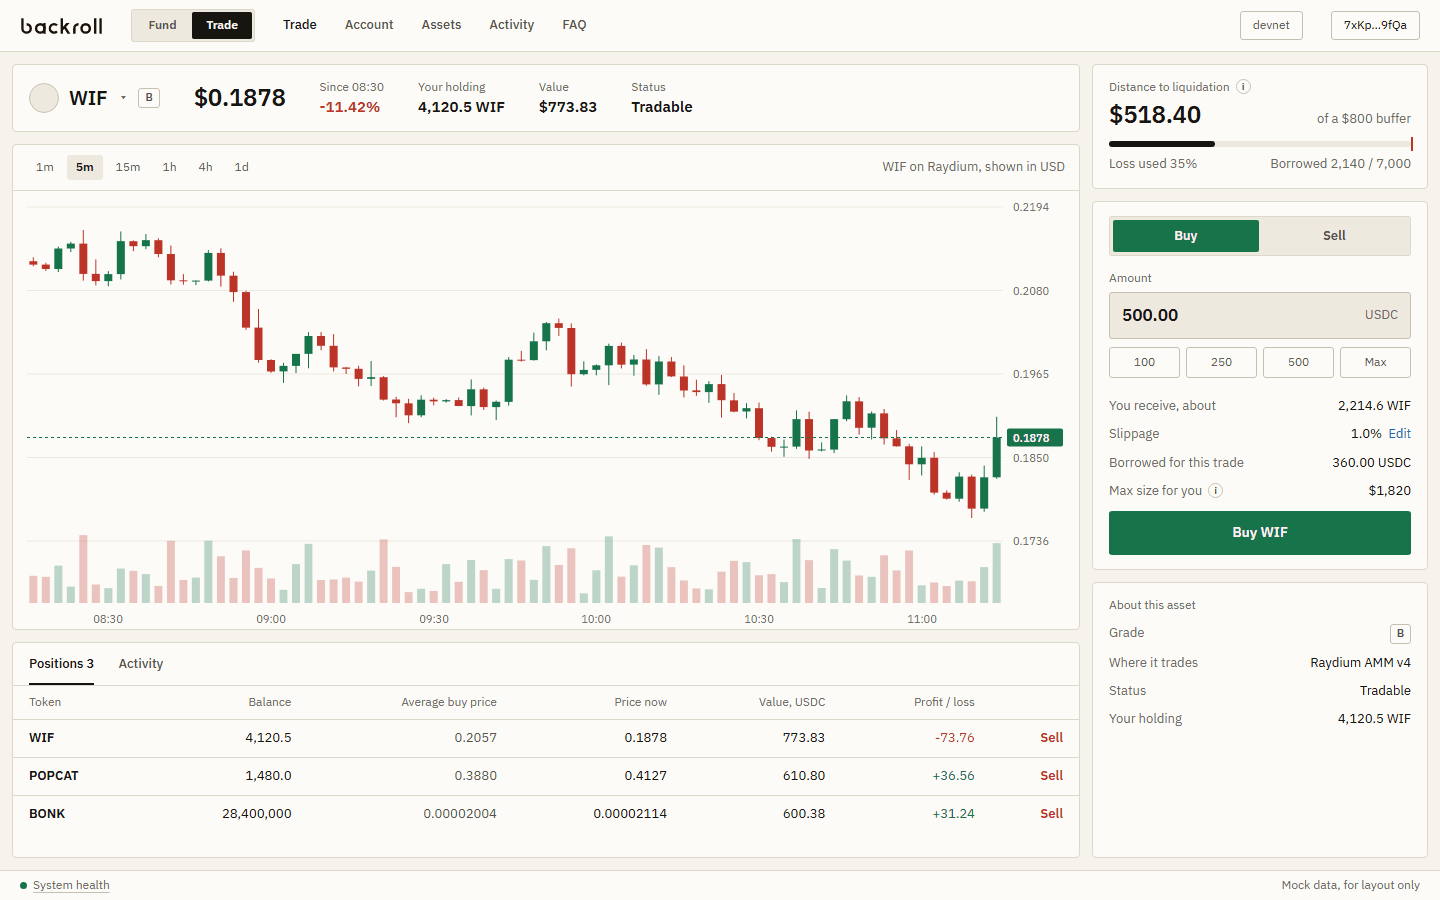Click the Loss used 35% text
1440x900 pixels.
(1153, 164)
